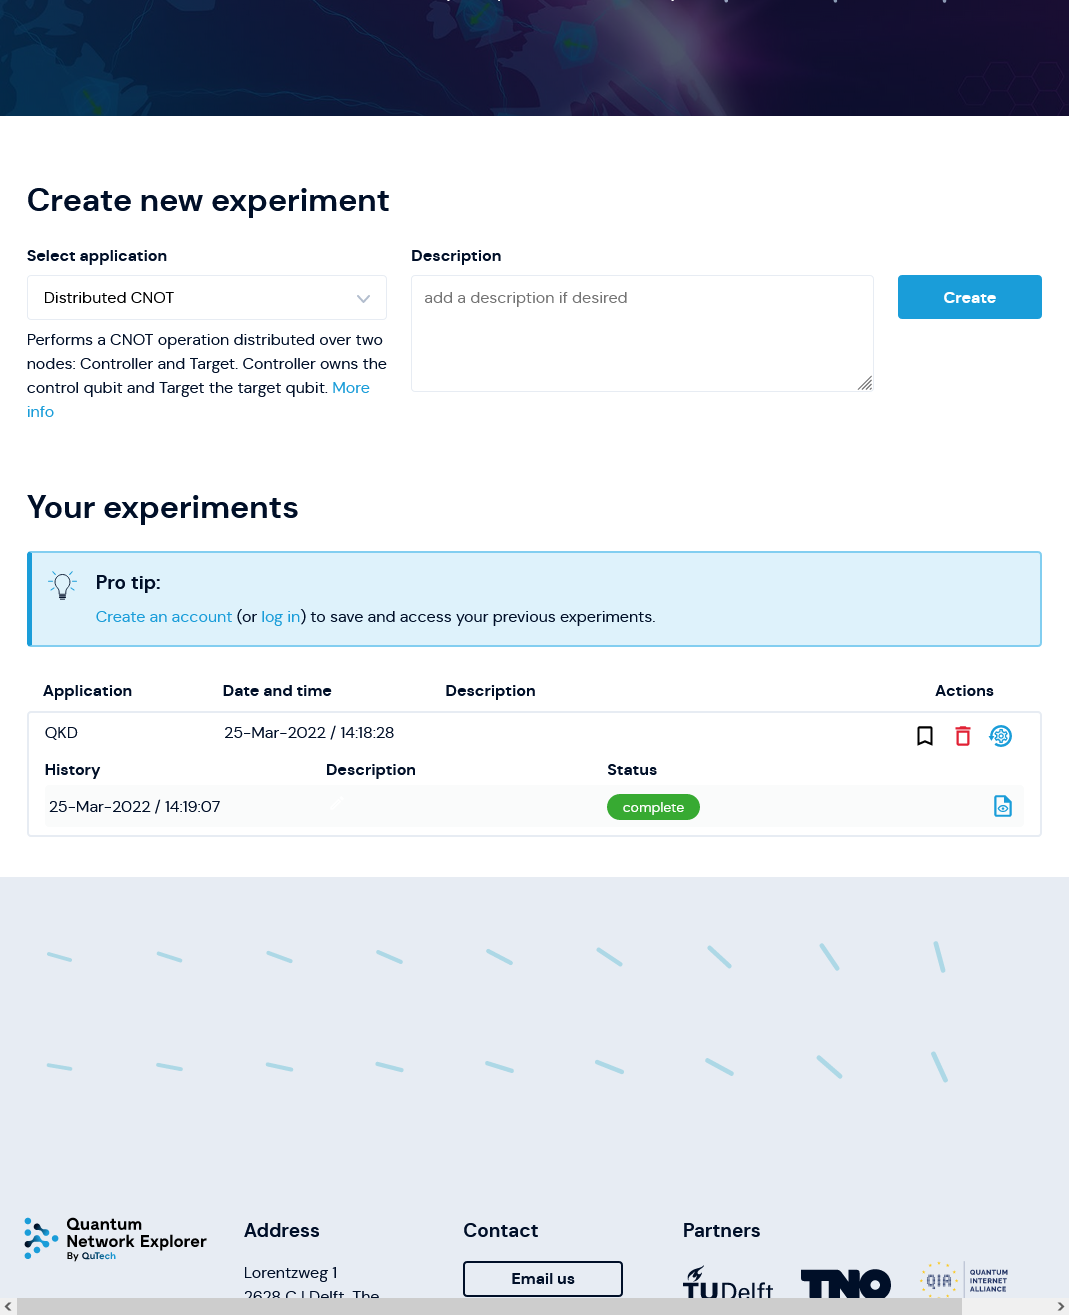This screenshot has width=1069, height=1315.
Task: Click the complete status badge
Action: click(653, 807)
